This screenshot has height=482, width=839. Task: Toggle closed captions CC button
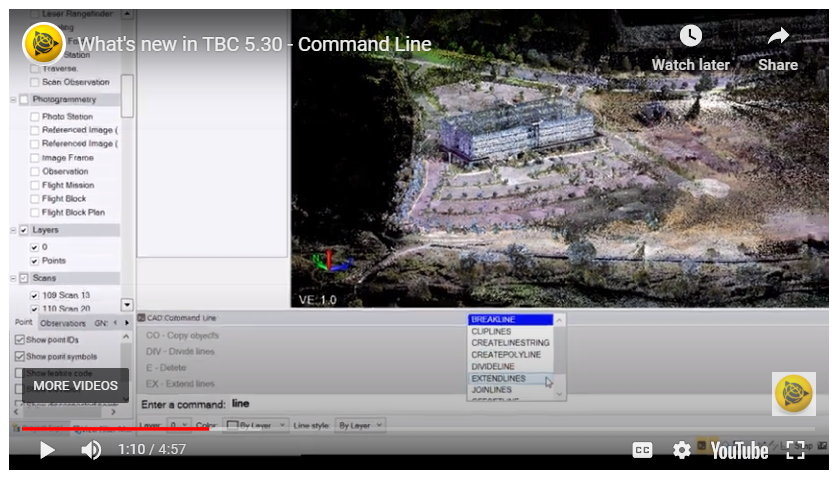[642, 450]
